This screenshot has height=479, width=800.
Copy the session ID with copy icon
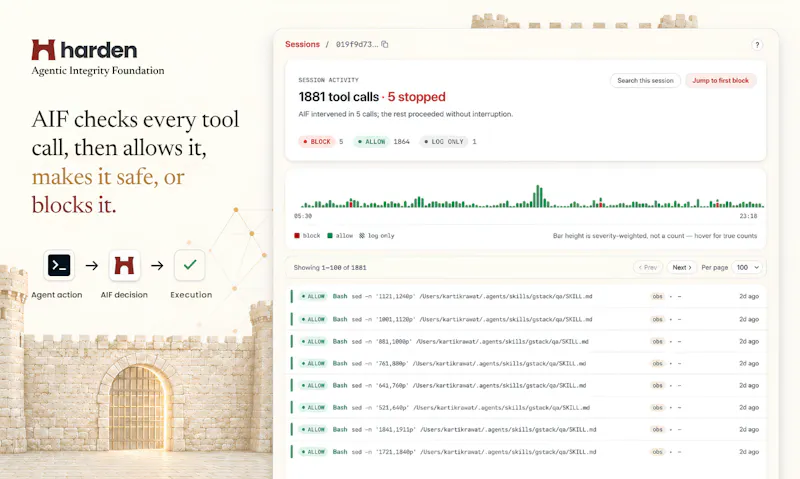pos(385,44)
